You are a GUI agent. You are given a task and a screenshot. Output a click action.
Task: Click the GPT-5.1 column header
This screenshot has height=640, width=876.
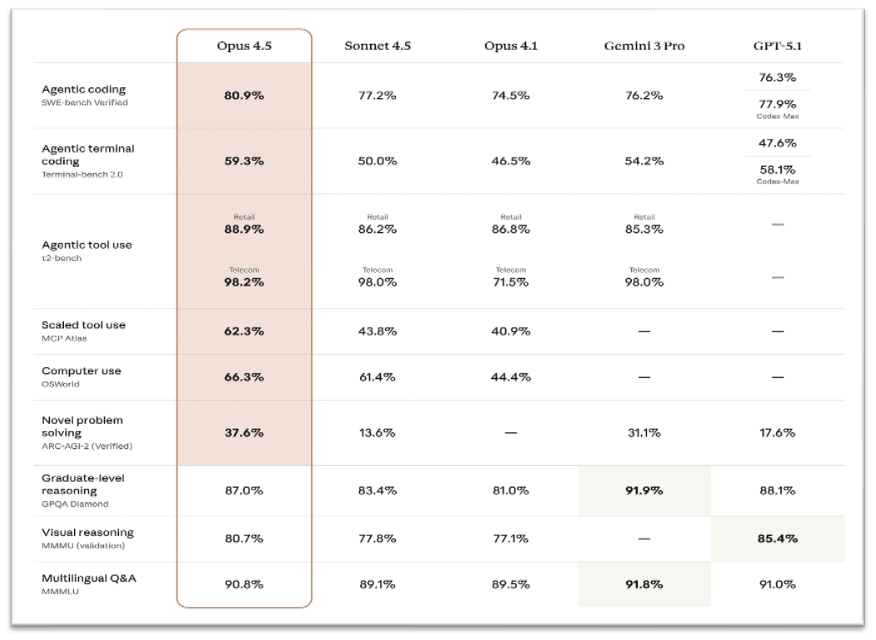777,46
